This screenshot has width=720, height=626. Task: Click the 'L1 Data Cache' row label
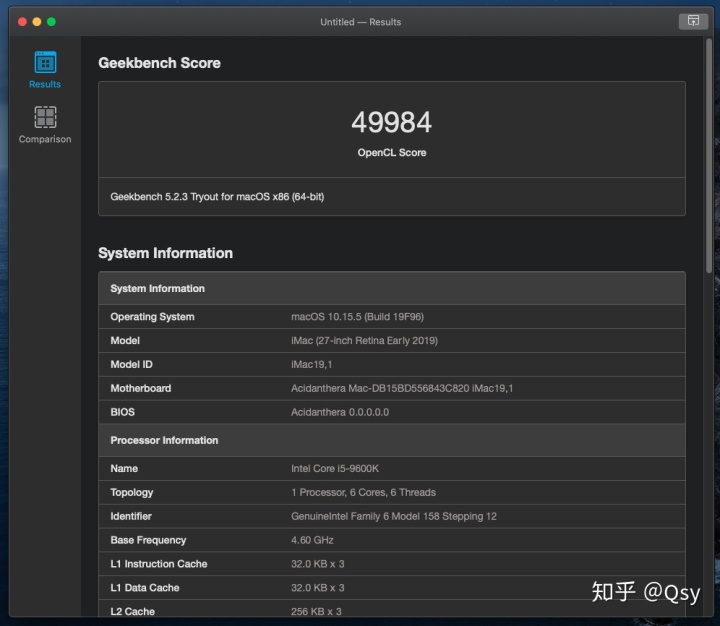coord(145,588)
